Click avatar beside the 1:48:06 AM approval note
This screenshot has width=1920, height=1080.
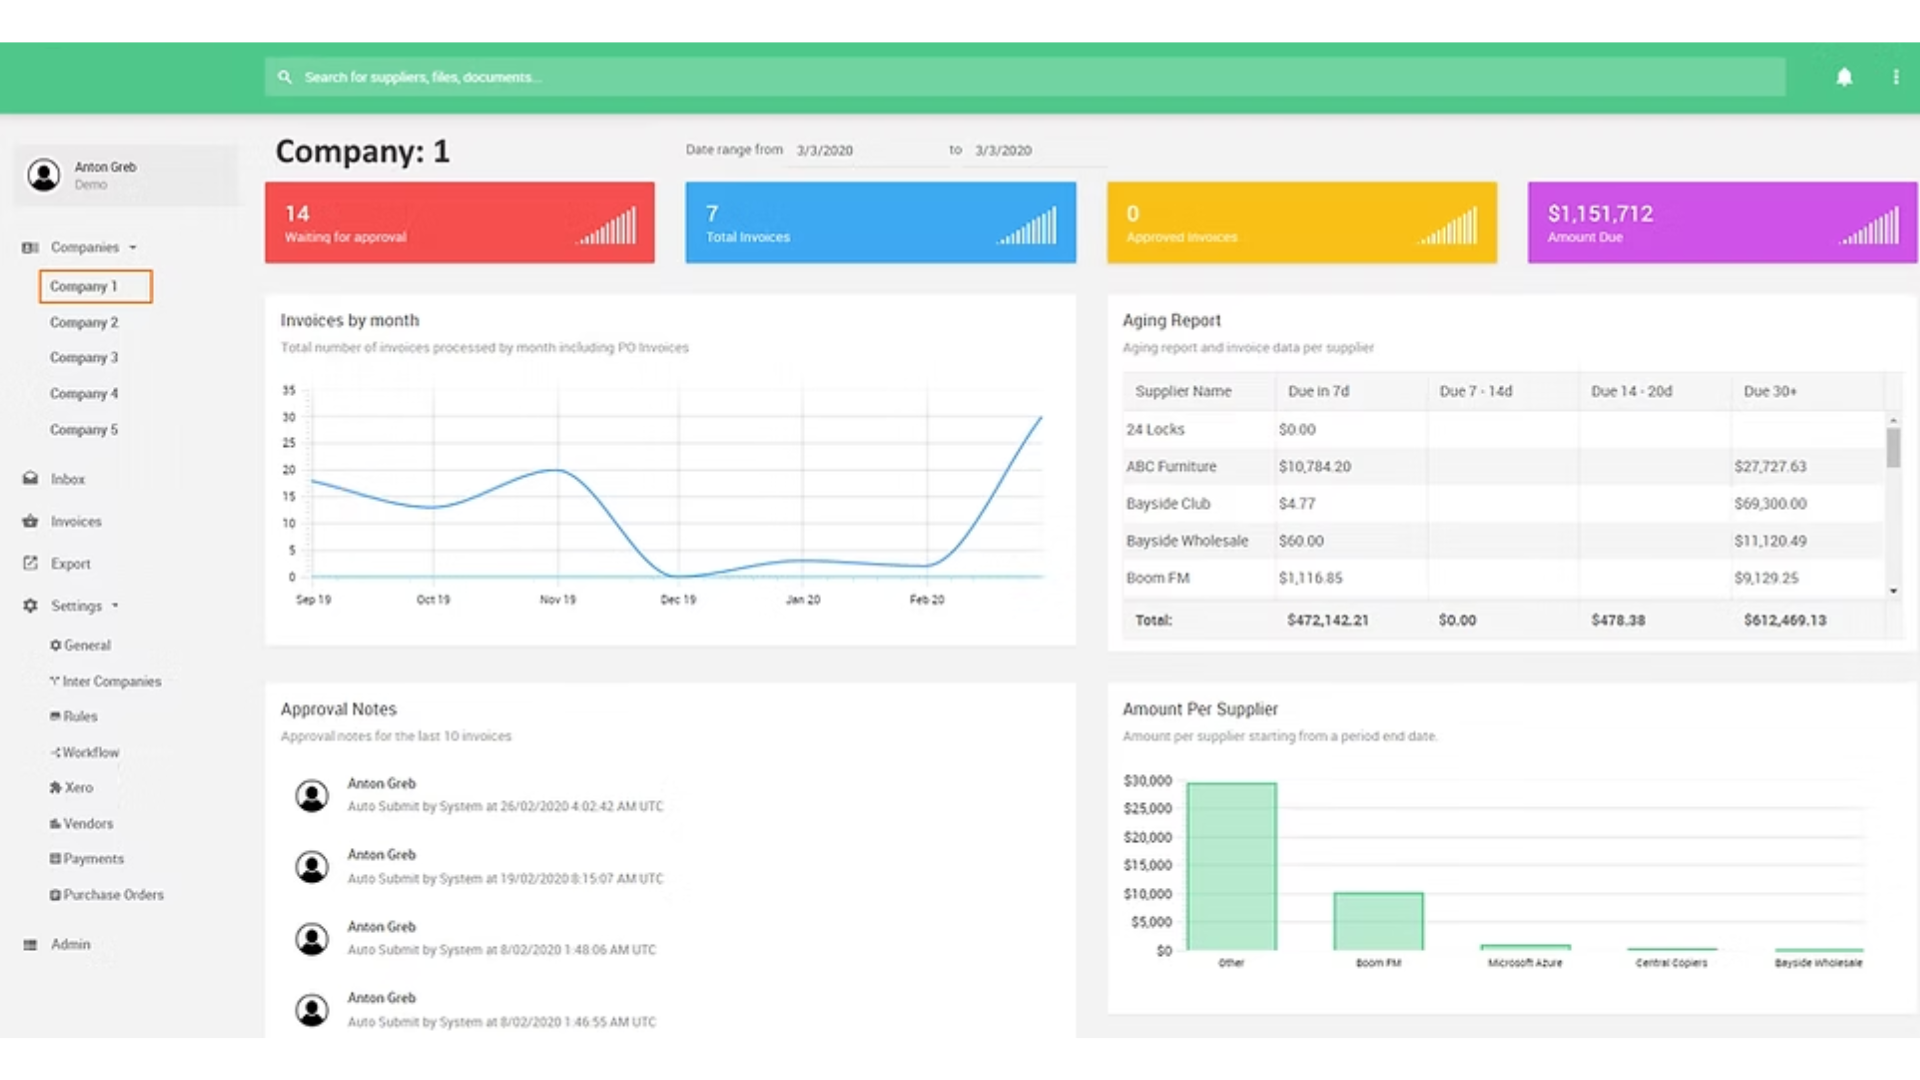click(312, 939)
